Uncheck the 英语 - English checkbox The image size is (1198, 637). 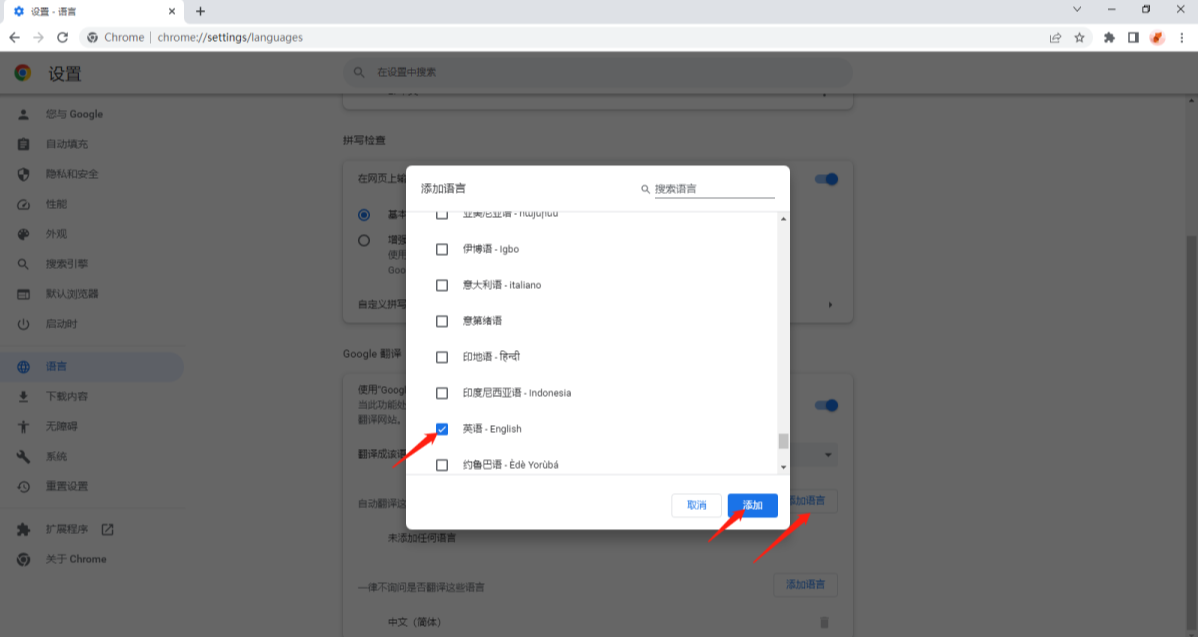[442, 428]
